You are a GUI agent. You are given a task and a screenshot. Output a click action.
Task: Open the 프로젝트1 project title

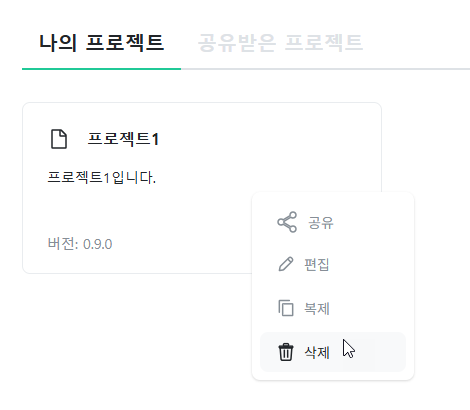[x=123, y=139]
